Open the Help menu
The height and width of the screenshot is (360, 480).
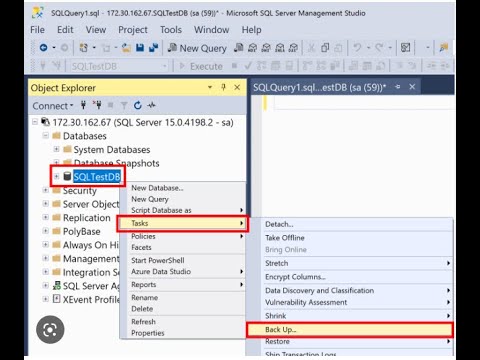[251, 30]
